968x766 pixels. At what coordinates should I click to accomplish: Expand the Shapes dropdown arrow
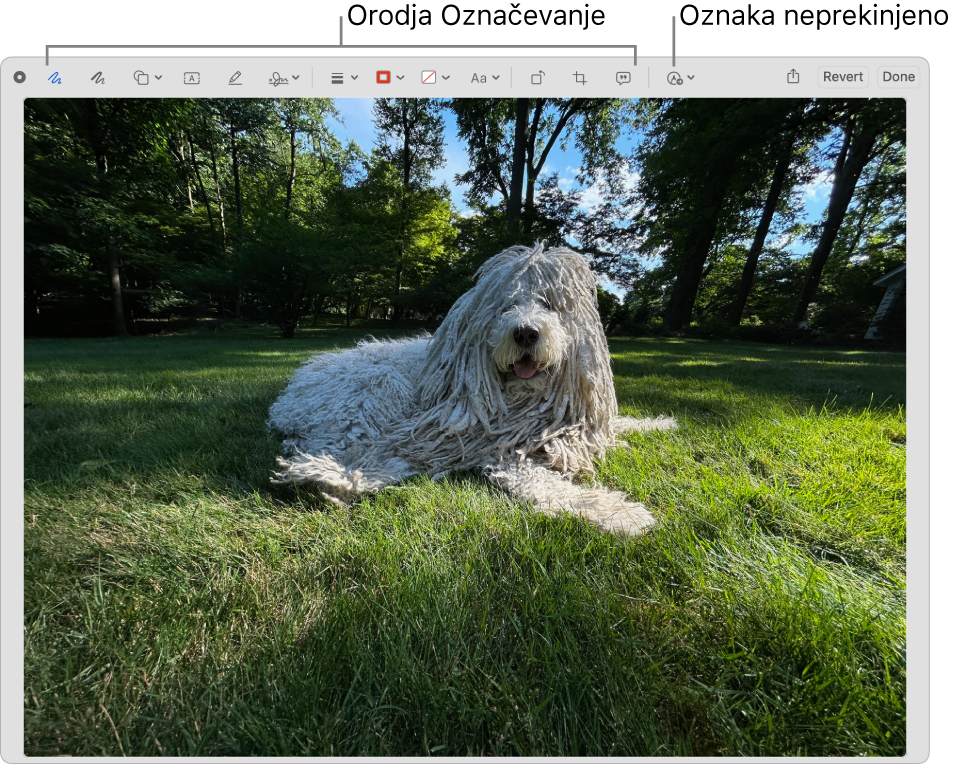click(x=159, y=78)
